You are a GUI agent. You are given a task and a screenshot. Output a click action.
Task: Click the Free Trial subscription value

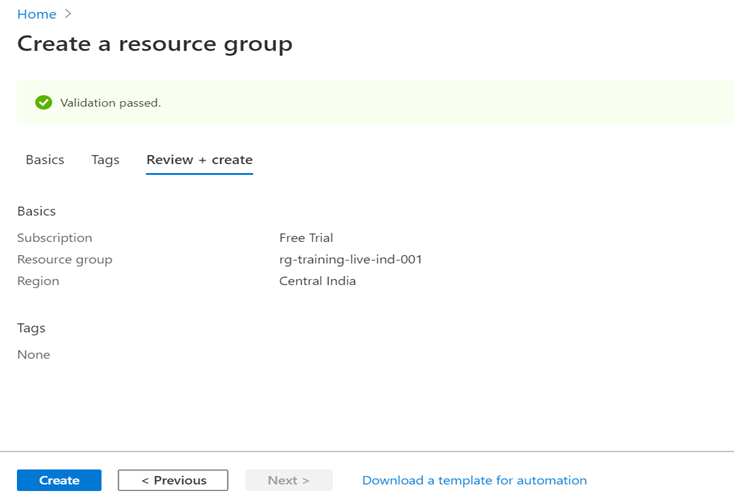coord(306,238)
